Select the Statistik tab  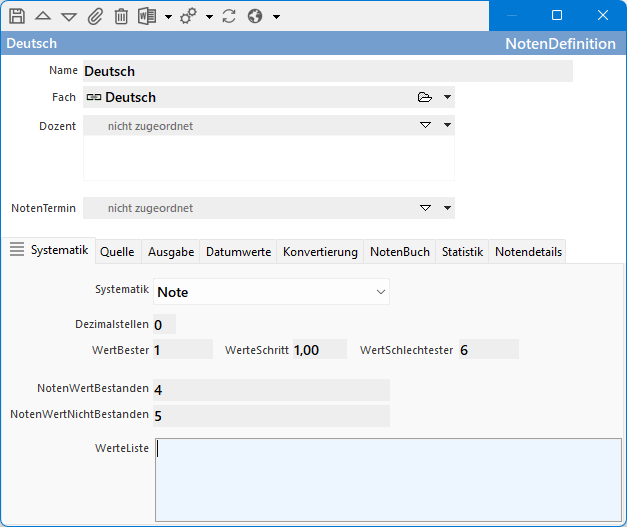tap(462, 252)
